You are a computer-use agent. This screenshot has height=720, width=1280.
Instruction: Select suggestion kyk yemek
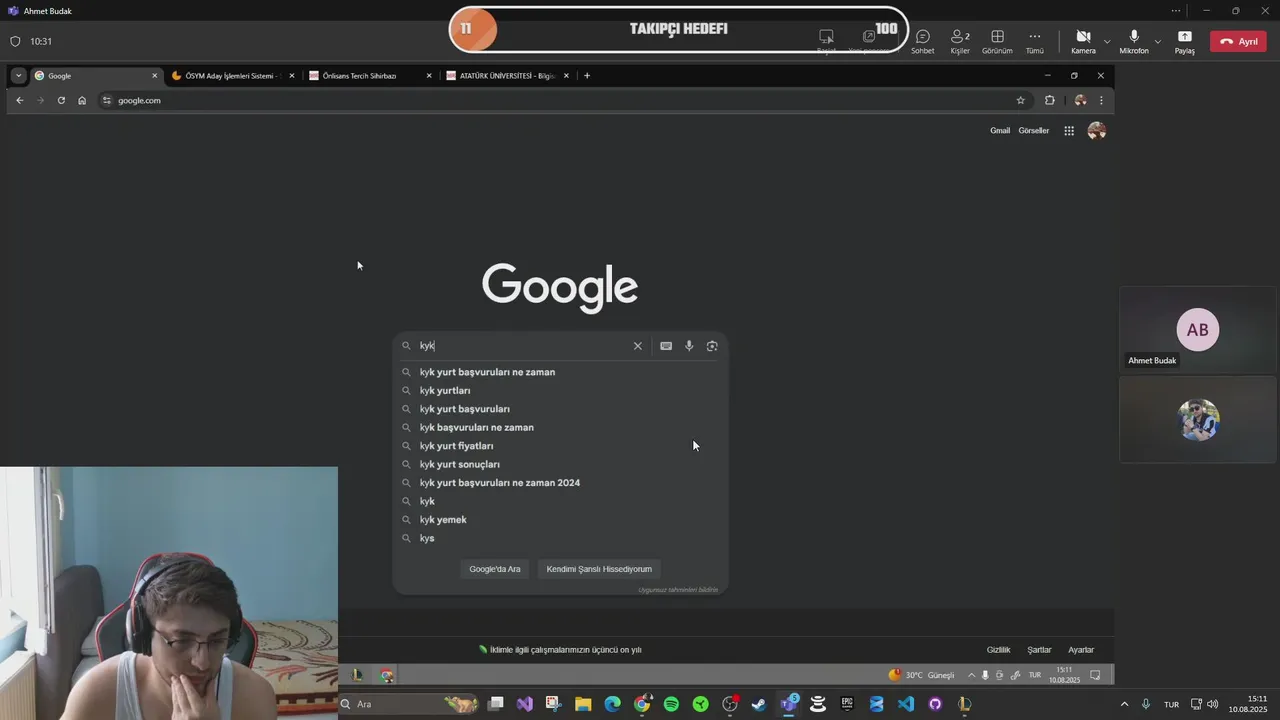(x=560, y=520)
